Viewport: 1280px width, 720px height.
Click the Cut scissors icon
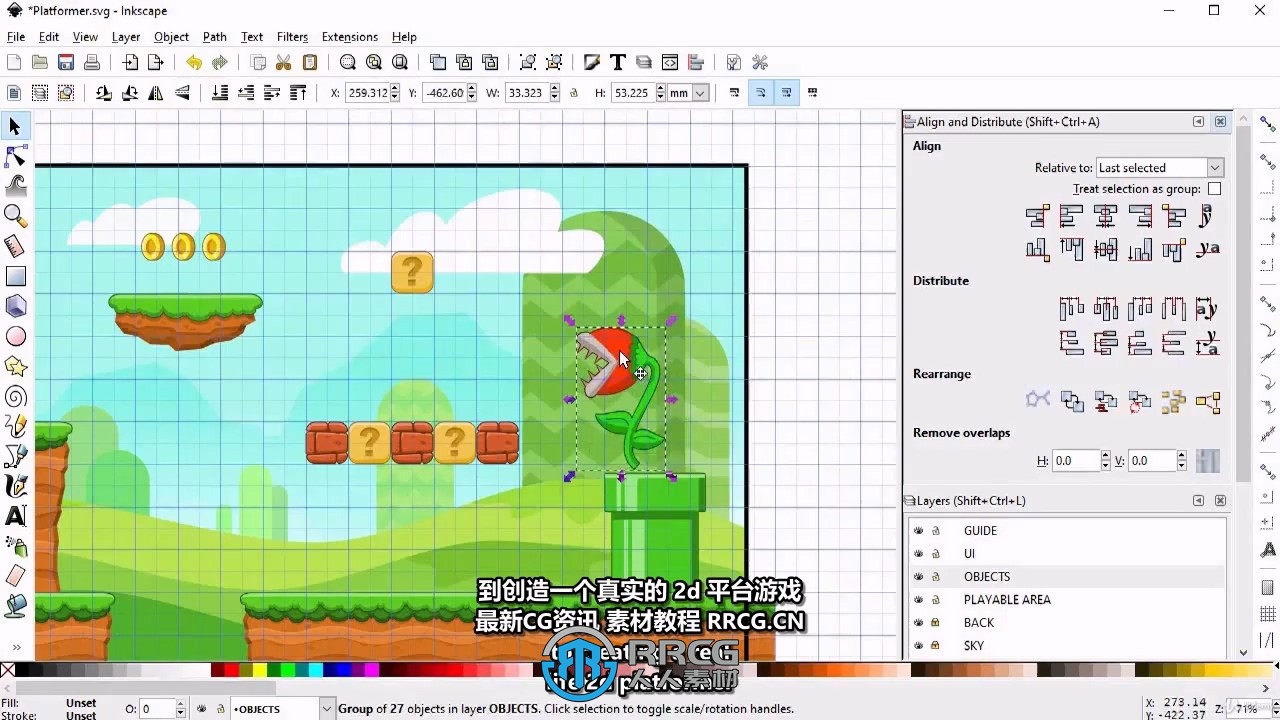tap(284, 62)
